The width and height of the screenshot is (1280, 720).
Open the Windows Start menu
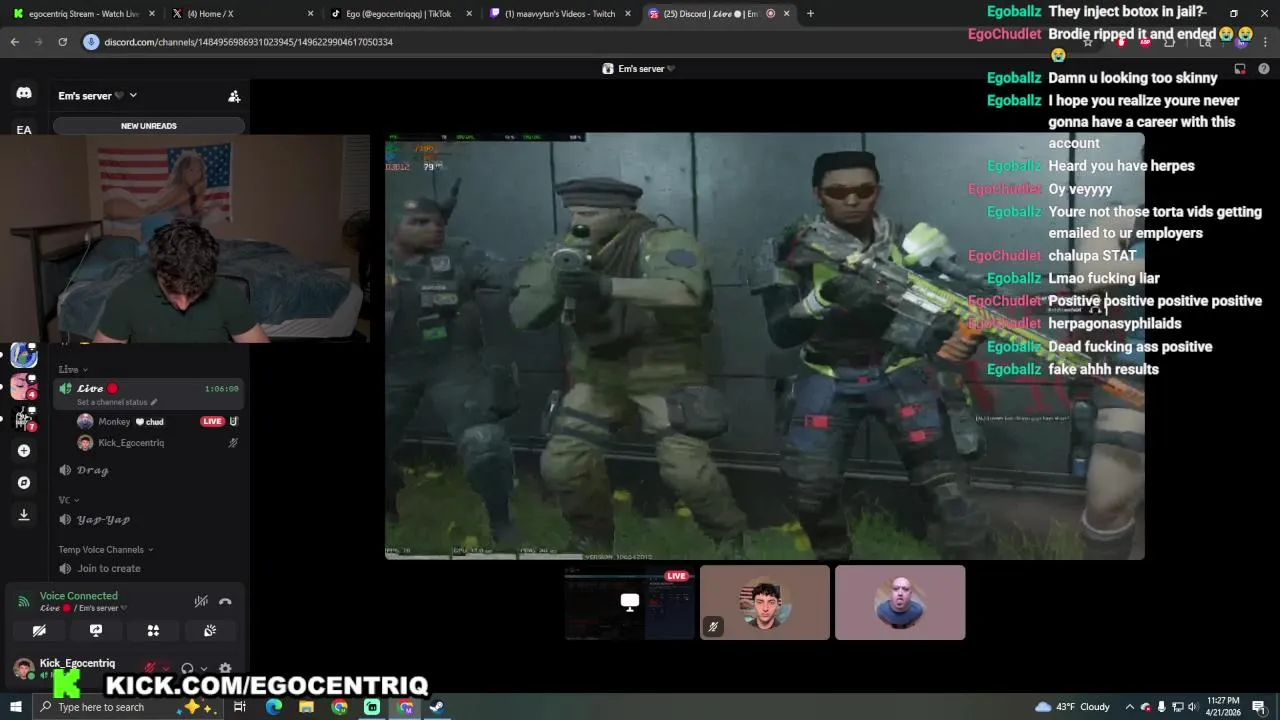tap(15, 707)
